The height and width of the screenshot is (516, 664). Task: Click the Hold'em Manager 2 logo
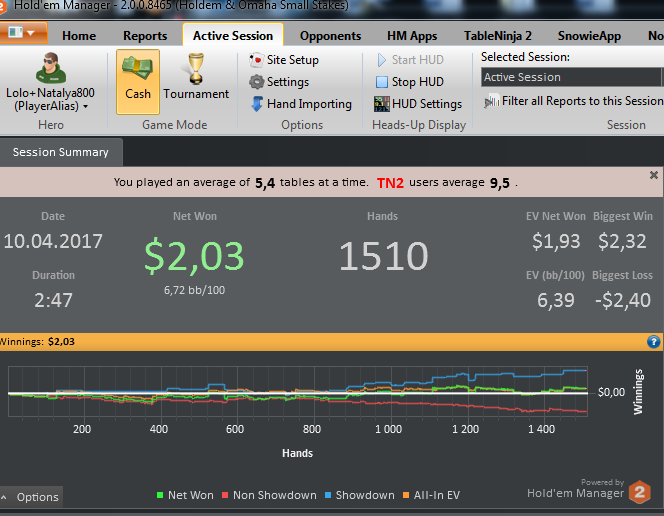click(x=639, y=492)
